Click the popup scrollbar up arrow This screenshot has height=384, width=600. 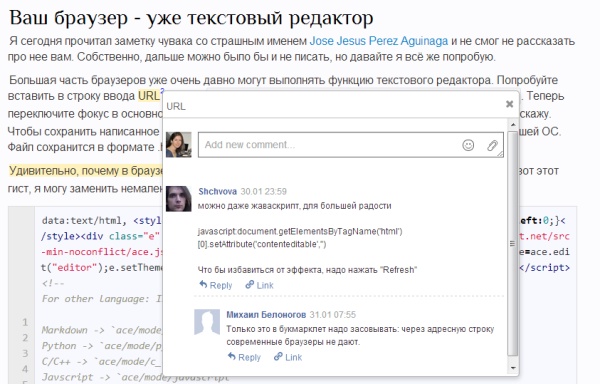point(513,125)
